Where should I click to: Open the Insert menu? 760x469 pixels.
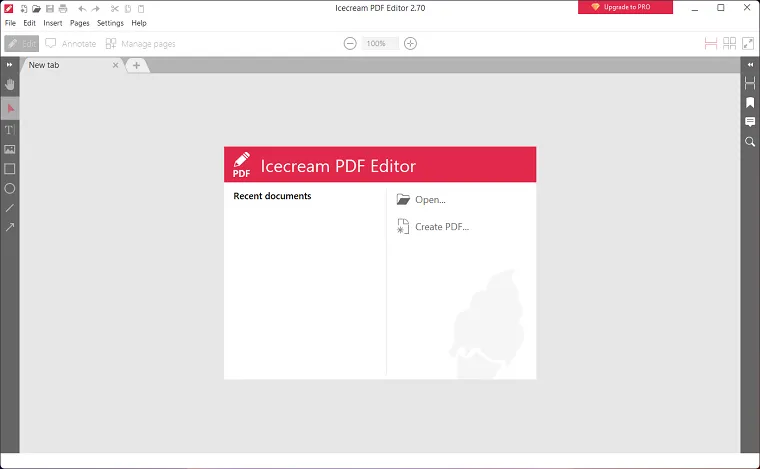tap(53, 23)
